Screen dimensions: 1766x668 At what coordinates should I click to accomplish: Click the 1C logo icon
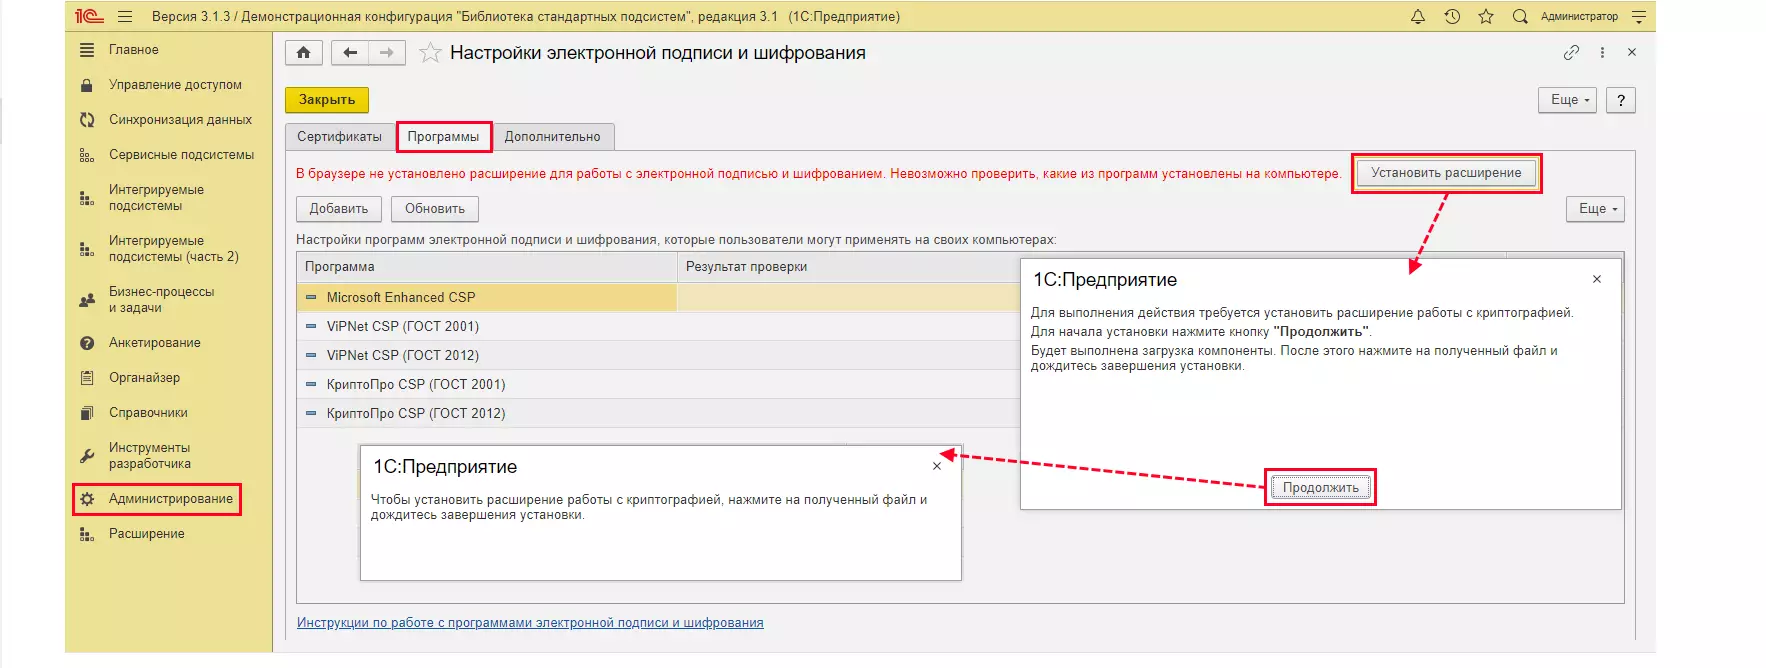click(89, 16)
